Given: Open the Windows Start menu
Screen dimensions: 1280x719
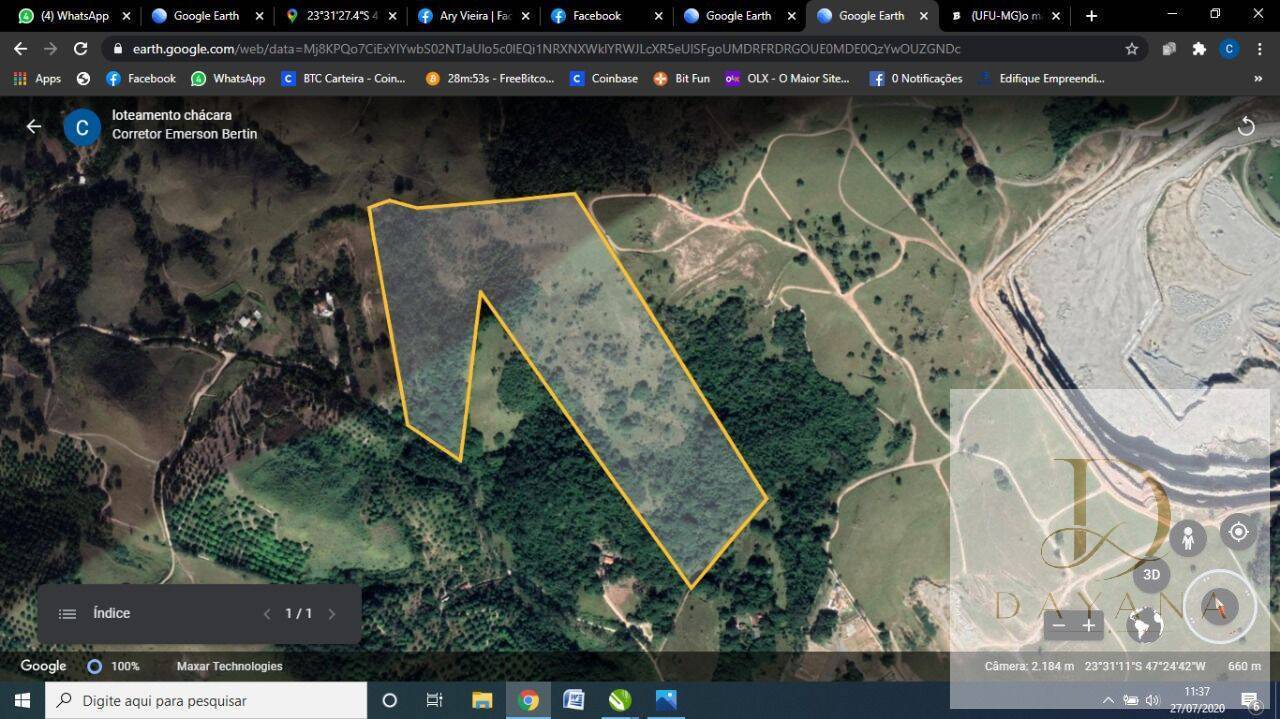Looking at the screenshot, I should point(22,700).
